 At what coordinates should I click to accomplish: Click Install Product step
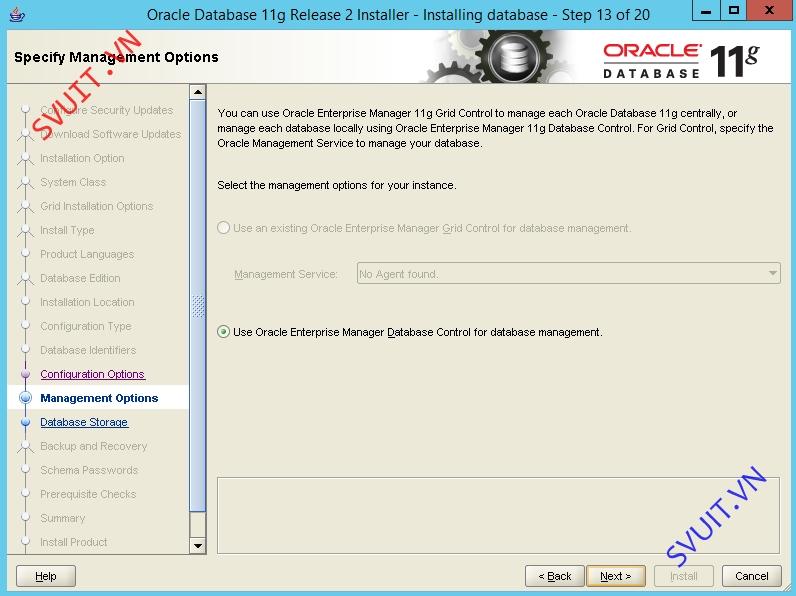click(74, 542)
